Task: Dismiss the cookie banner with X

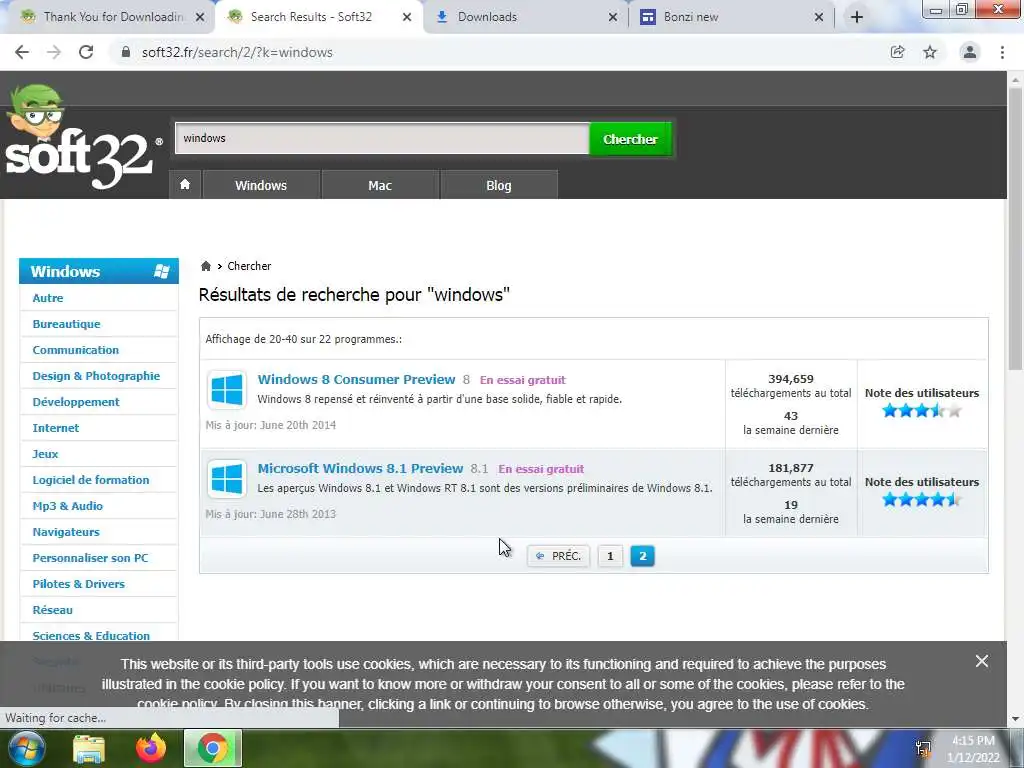Action: (x=982, y=661)
